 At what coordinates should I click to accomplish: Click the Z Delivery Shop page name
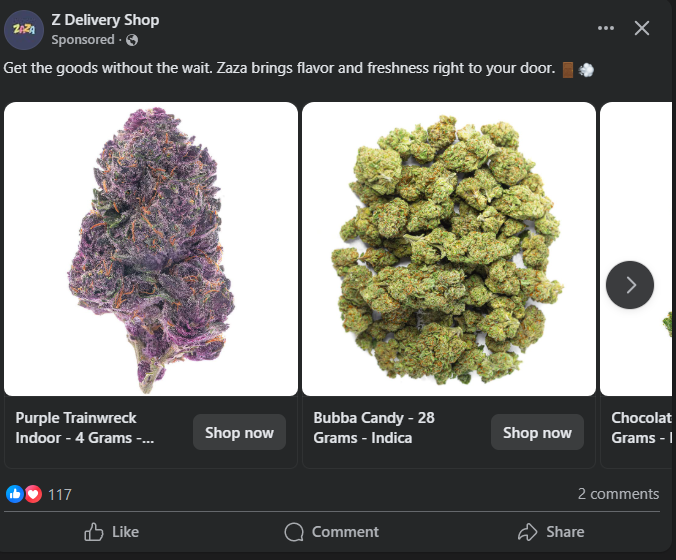tap(105, 20)
